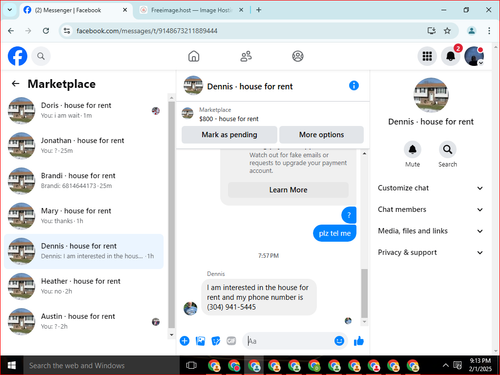Click conversation list scrollbar down arrow
This screenshot has height=375, width=500.
171,335
